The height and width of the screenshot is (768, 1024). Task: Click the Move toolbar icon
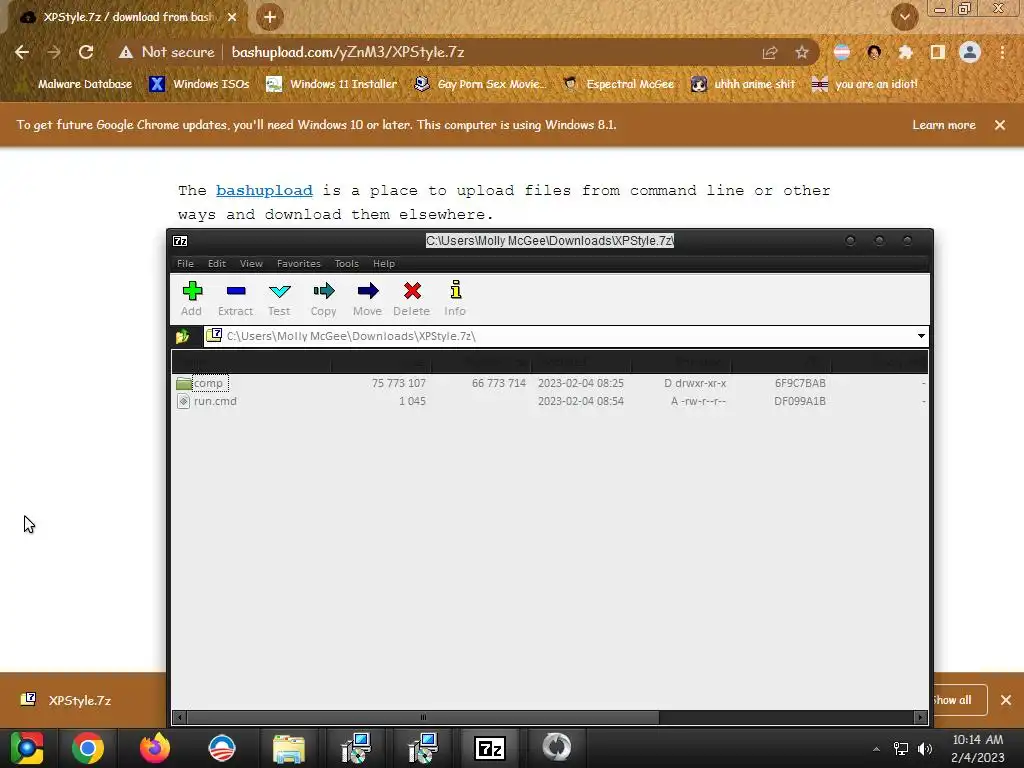coord(367,298)
